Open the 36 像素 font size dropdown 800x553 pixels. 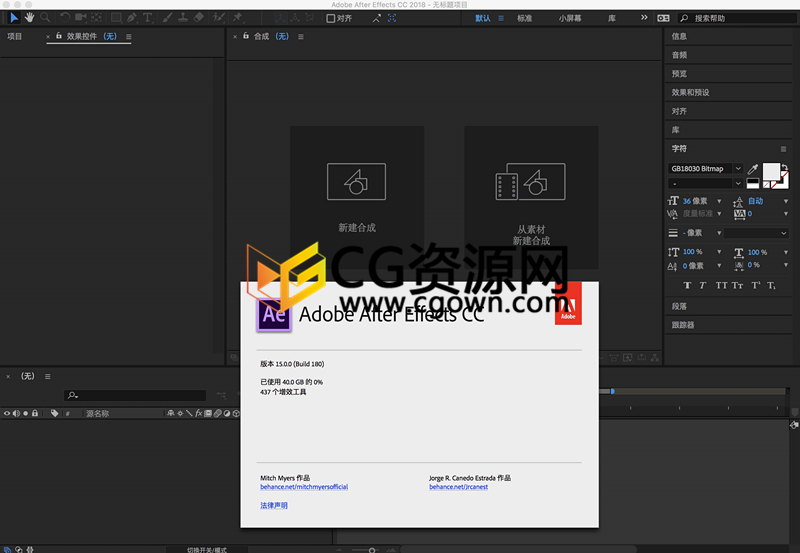point(719,201)
